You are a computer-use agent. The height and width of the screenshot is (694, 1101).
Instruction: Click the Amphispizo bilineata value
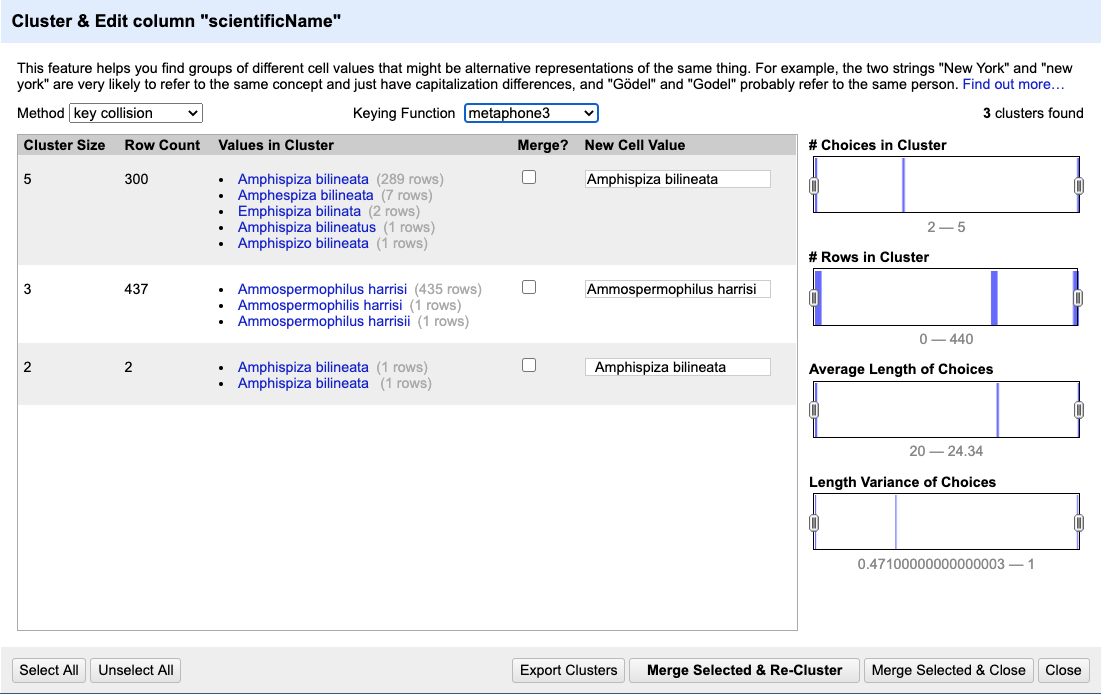tap(302, 243)
